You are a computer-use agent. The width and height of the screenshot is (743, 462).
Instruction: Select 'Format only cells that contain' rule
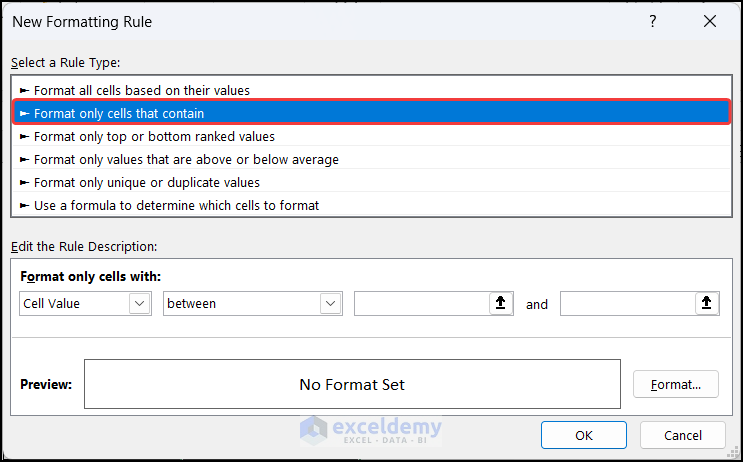click(119, 113)
